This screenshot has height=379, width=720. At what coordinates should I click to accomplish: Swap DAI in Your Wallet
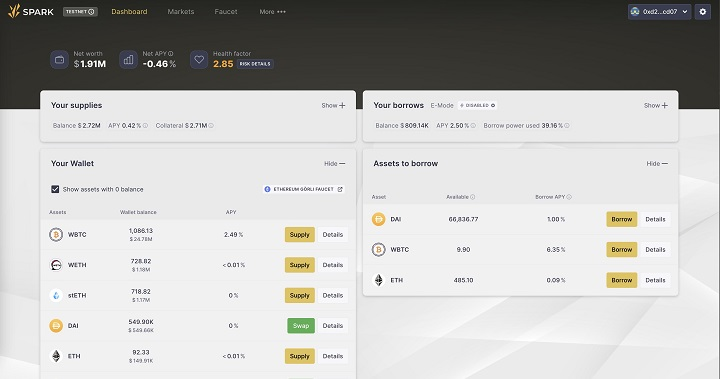(301, 326)
